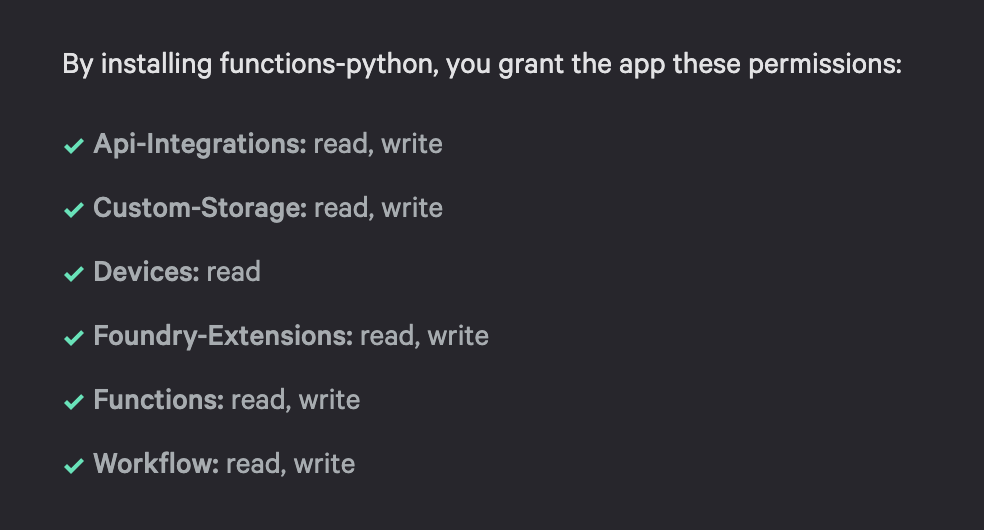
Task: Select the Workflow permission label
Action: (155, 464)
